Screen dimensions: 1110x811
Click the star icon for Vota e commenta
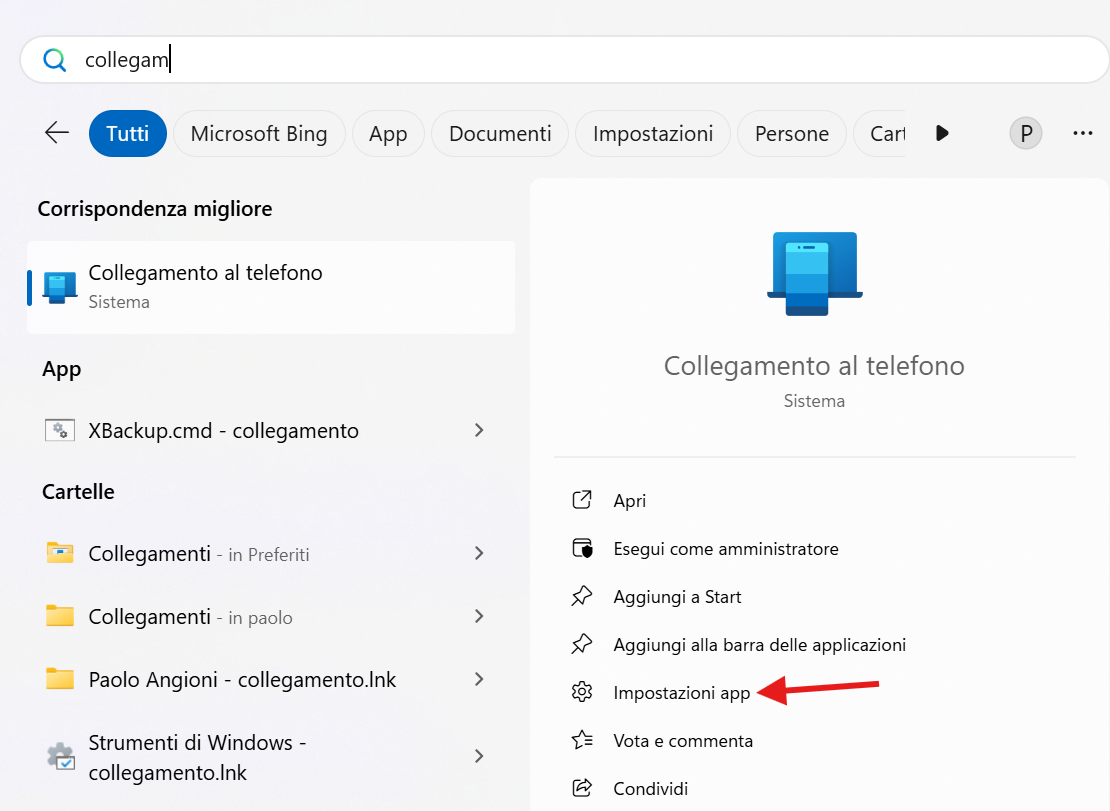(582, 740)
